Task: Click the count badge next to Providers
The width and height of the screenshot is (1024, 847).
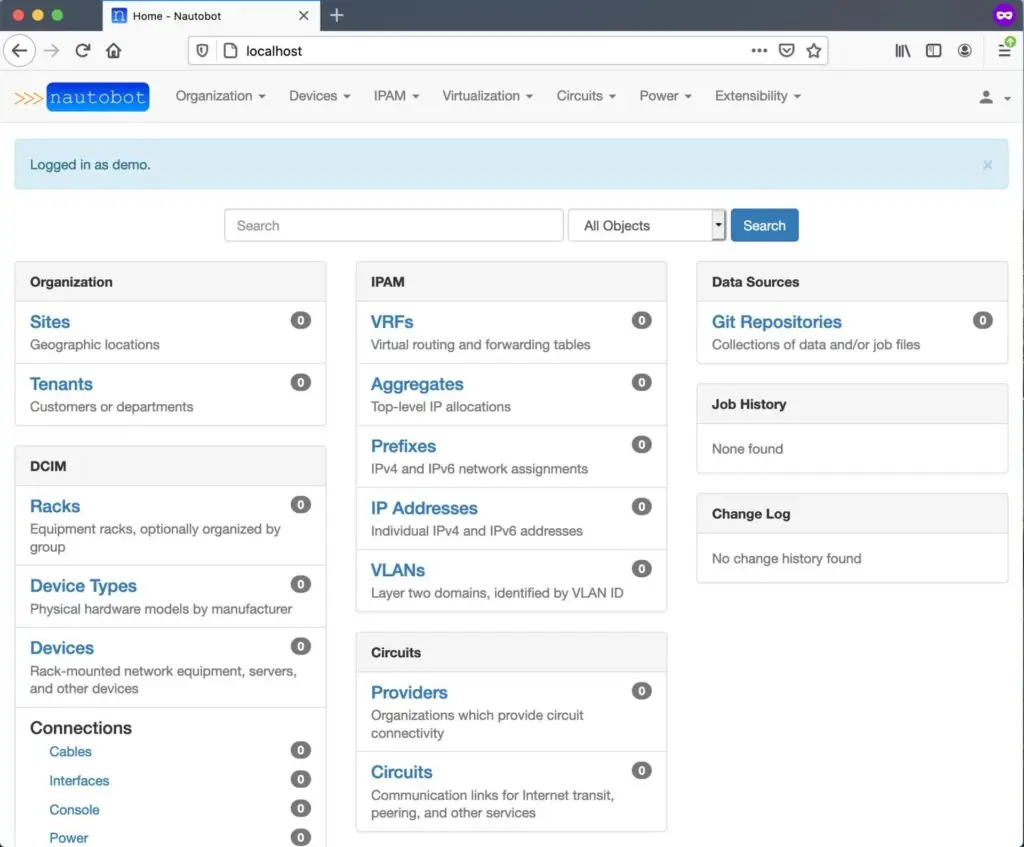Action: [641, 691]
